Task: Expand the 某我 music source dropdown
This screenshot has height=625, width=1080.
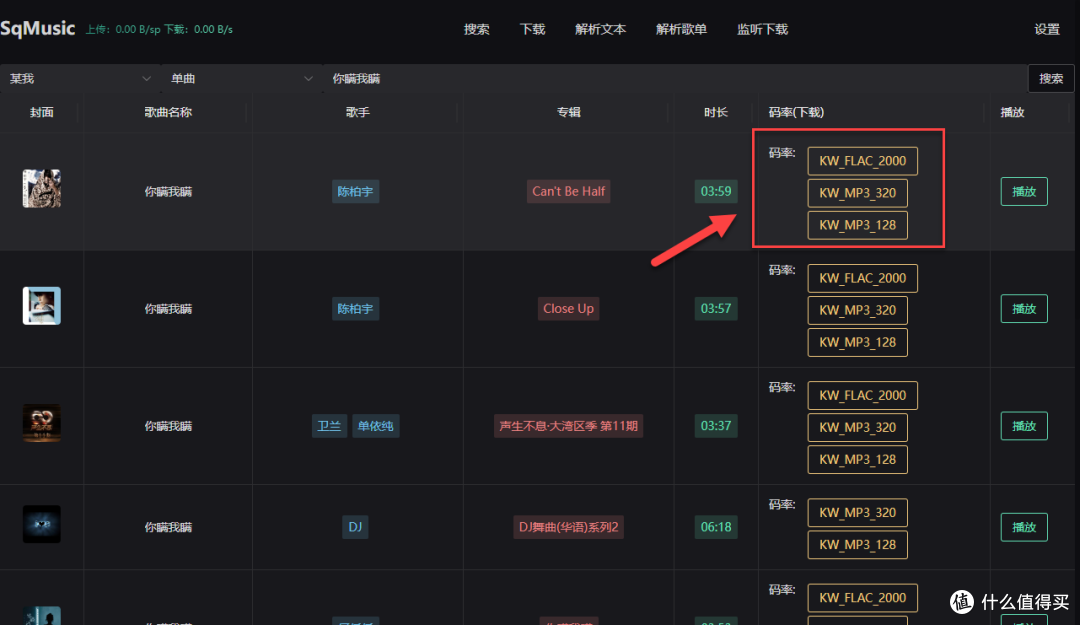Action: [80, 78]
